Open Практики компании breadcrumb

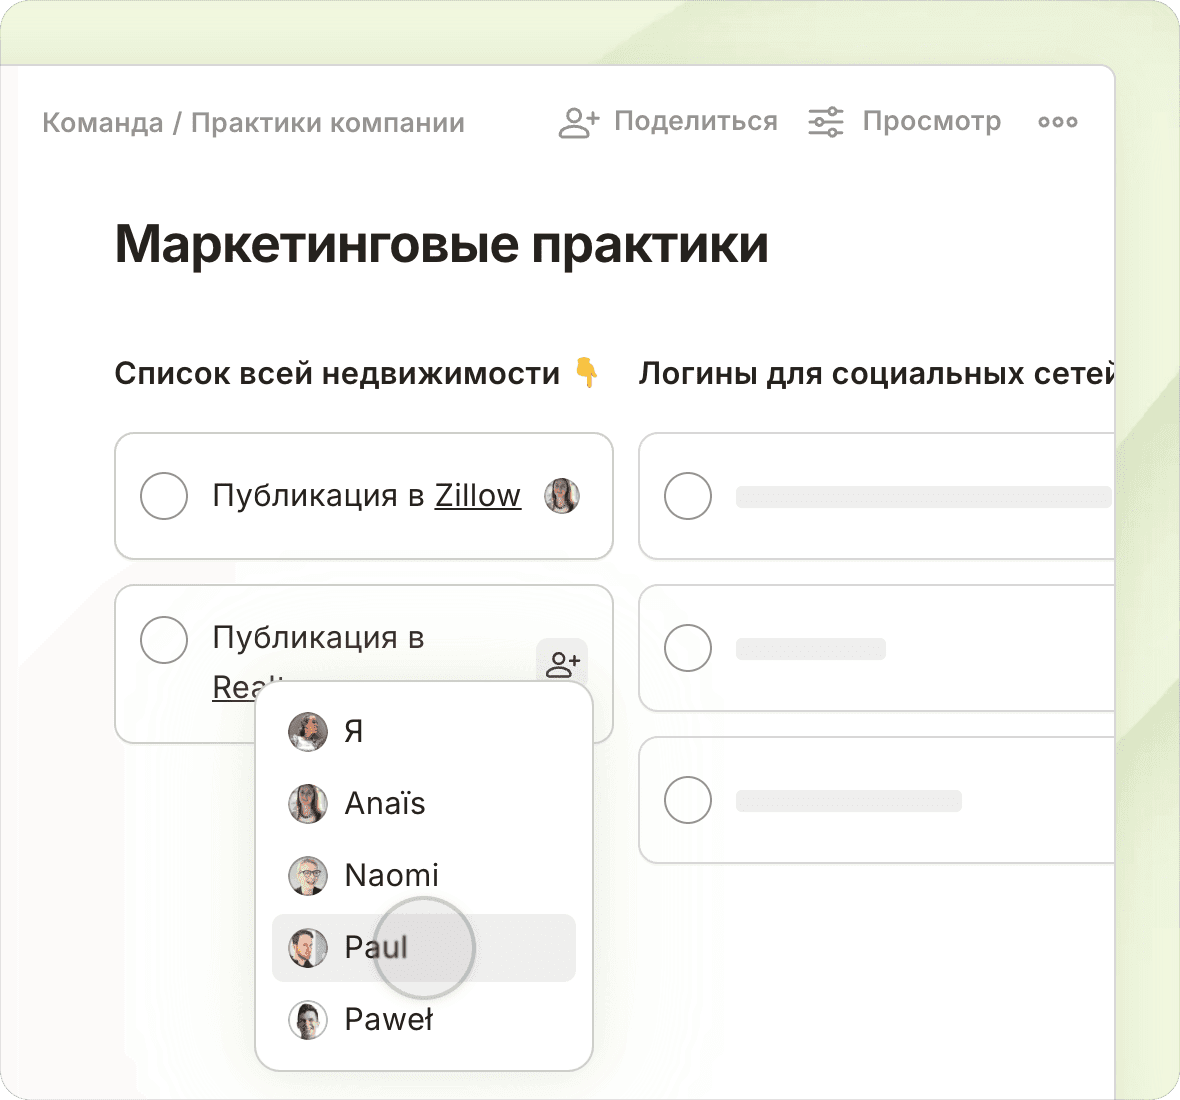click(x=327, y=123)
